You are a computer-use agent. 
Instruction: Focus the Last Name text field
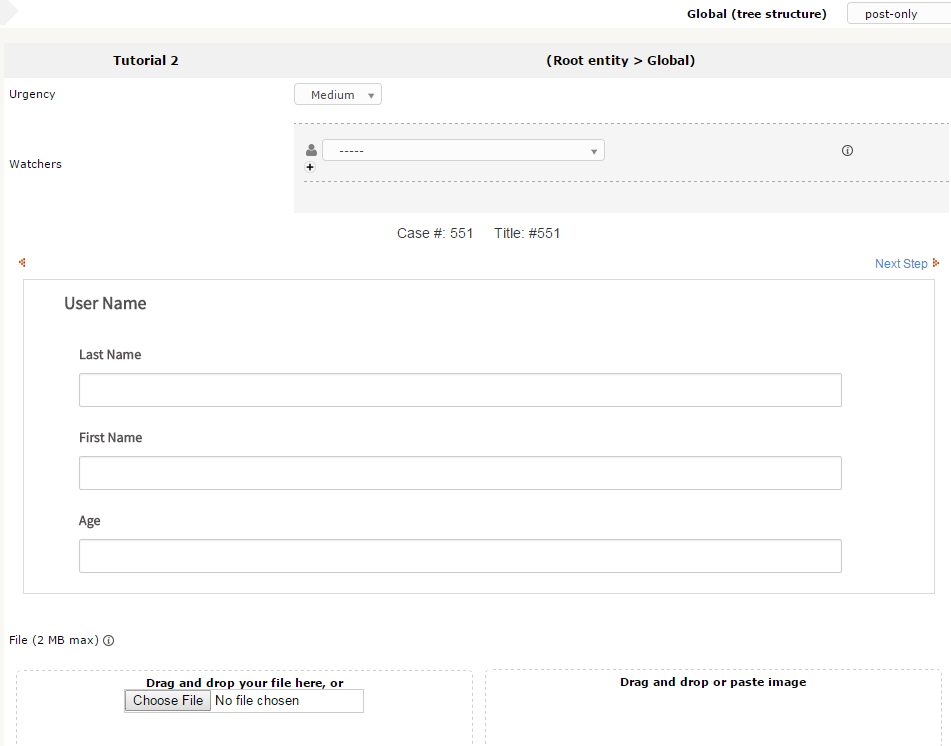click(460, 390)
